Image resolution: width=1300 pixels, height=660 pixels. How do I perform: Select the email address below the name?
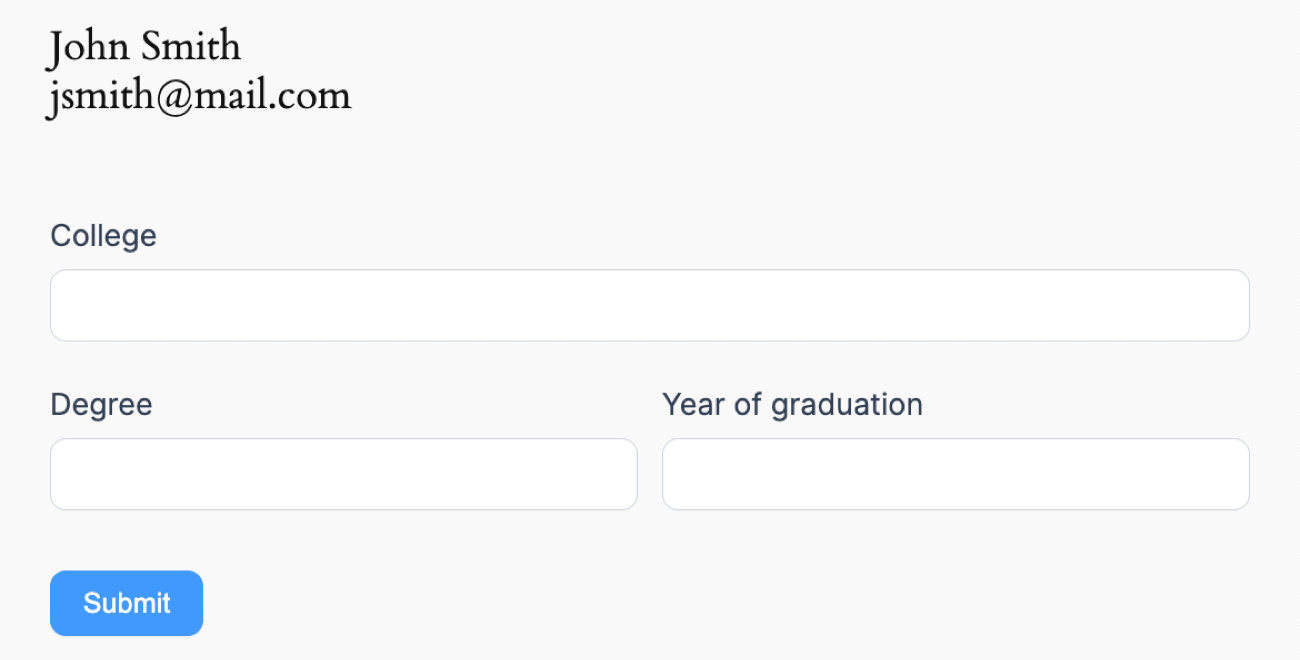click(x=200, y=96)
